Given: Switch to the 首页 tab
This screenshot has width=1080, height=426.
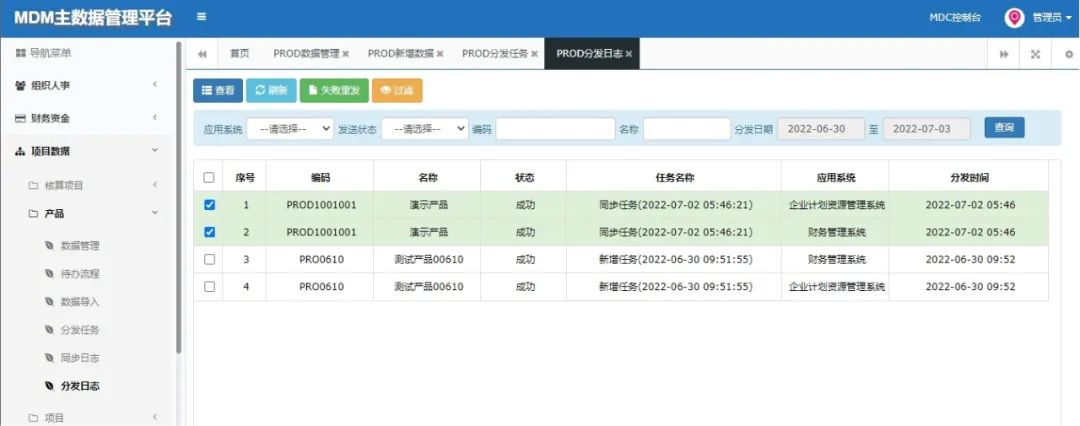Looking at the screenshot, I should (x=239, y=54).
